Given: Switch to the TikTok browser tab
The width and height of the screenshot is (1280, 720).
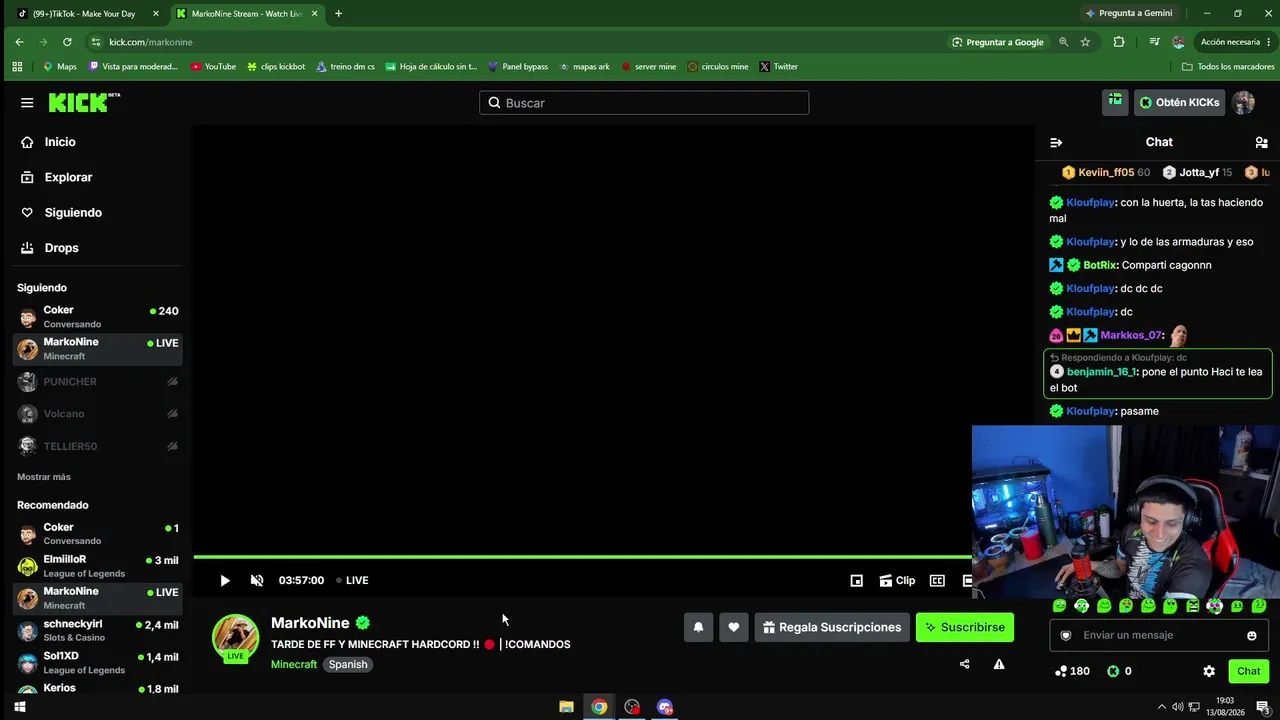Looking at the screenshot, I should click(84, 14).
